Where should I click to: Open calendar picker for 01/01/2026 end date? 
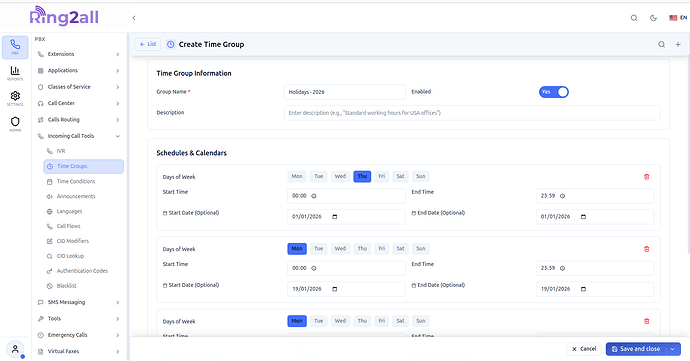coord(583,217)
